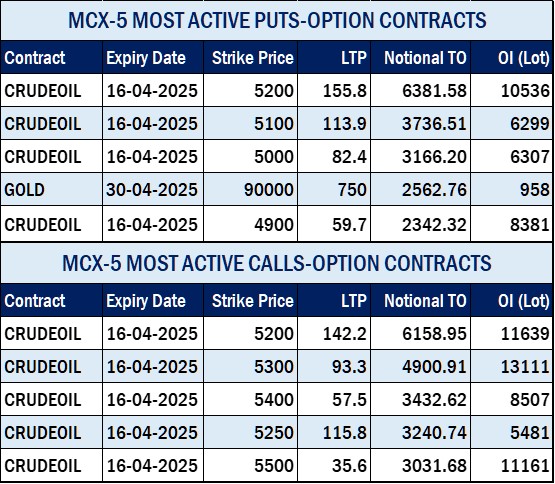Select the 5250 strike price call cell
Image resolution: width=555 pixels, height=484 pixels.
(x=251, y=432)
